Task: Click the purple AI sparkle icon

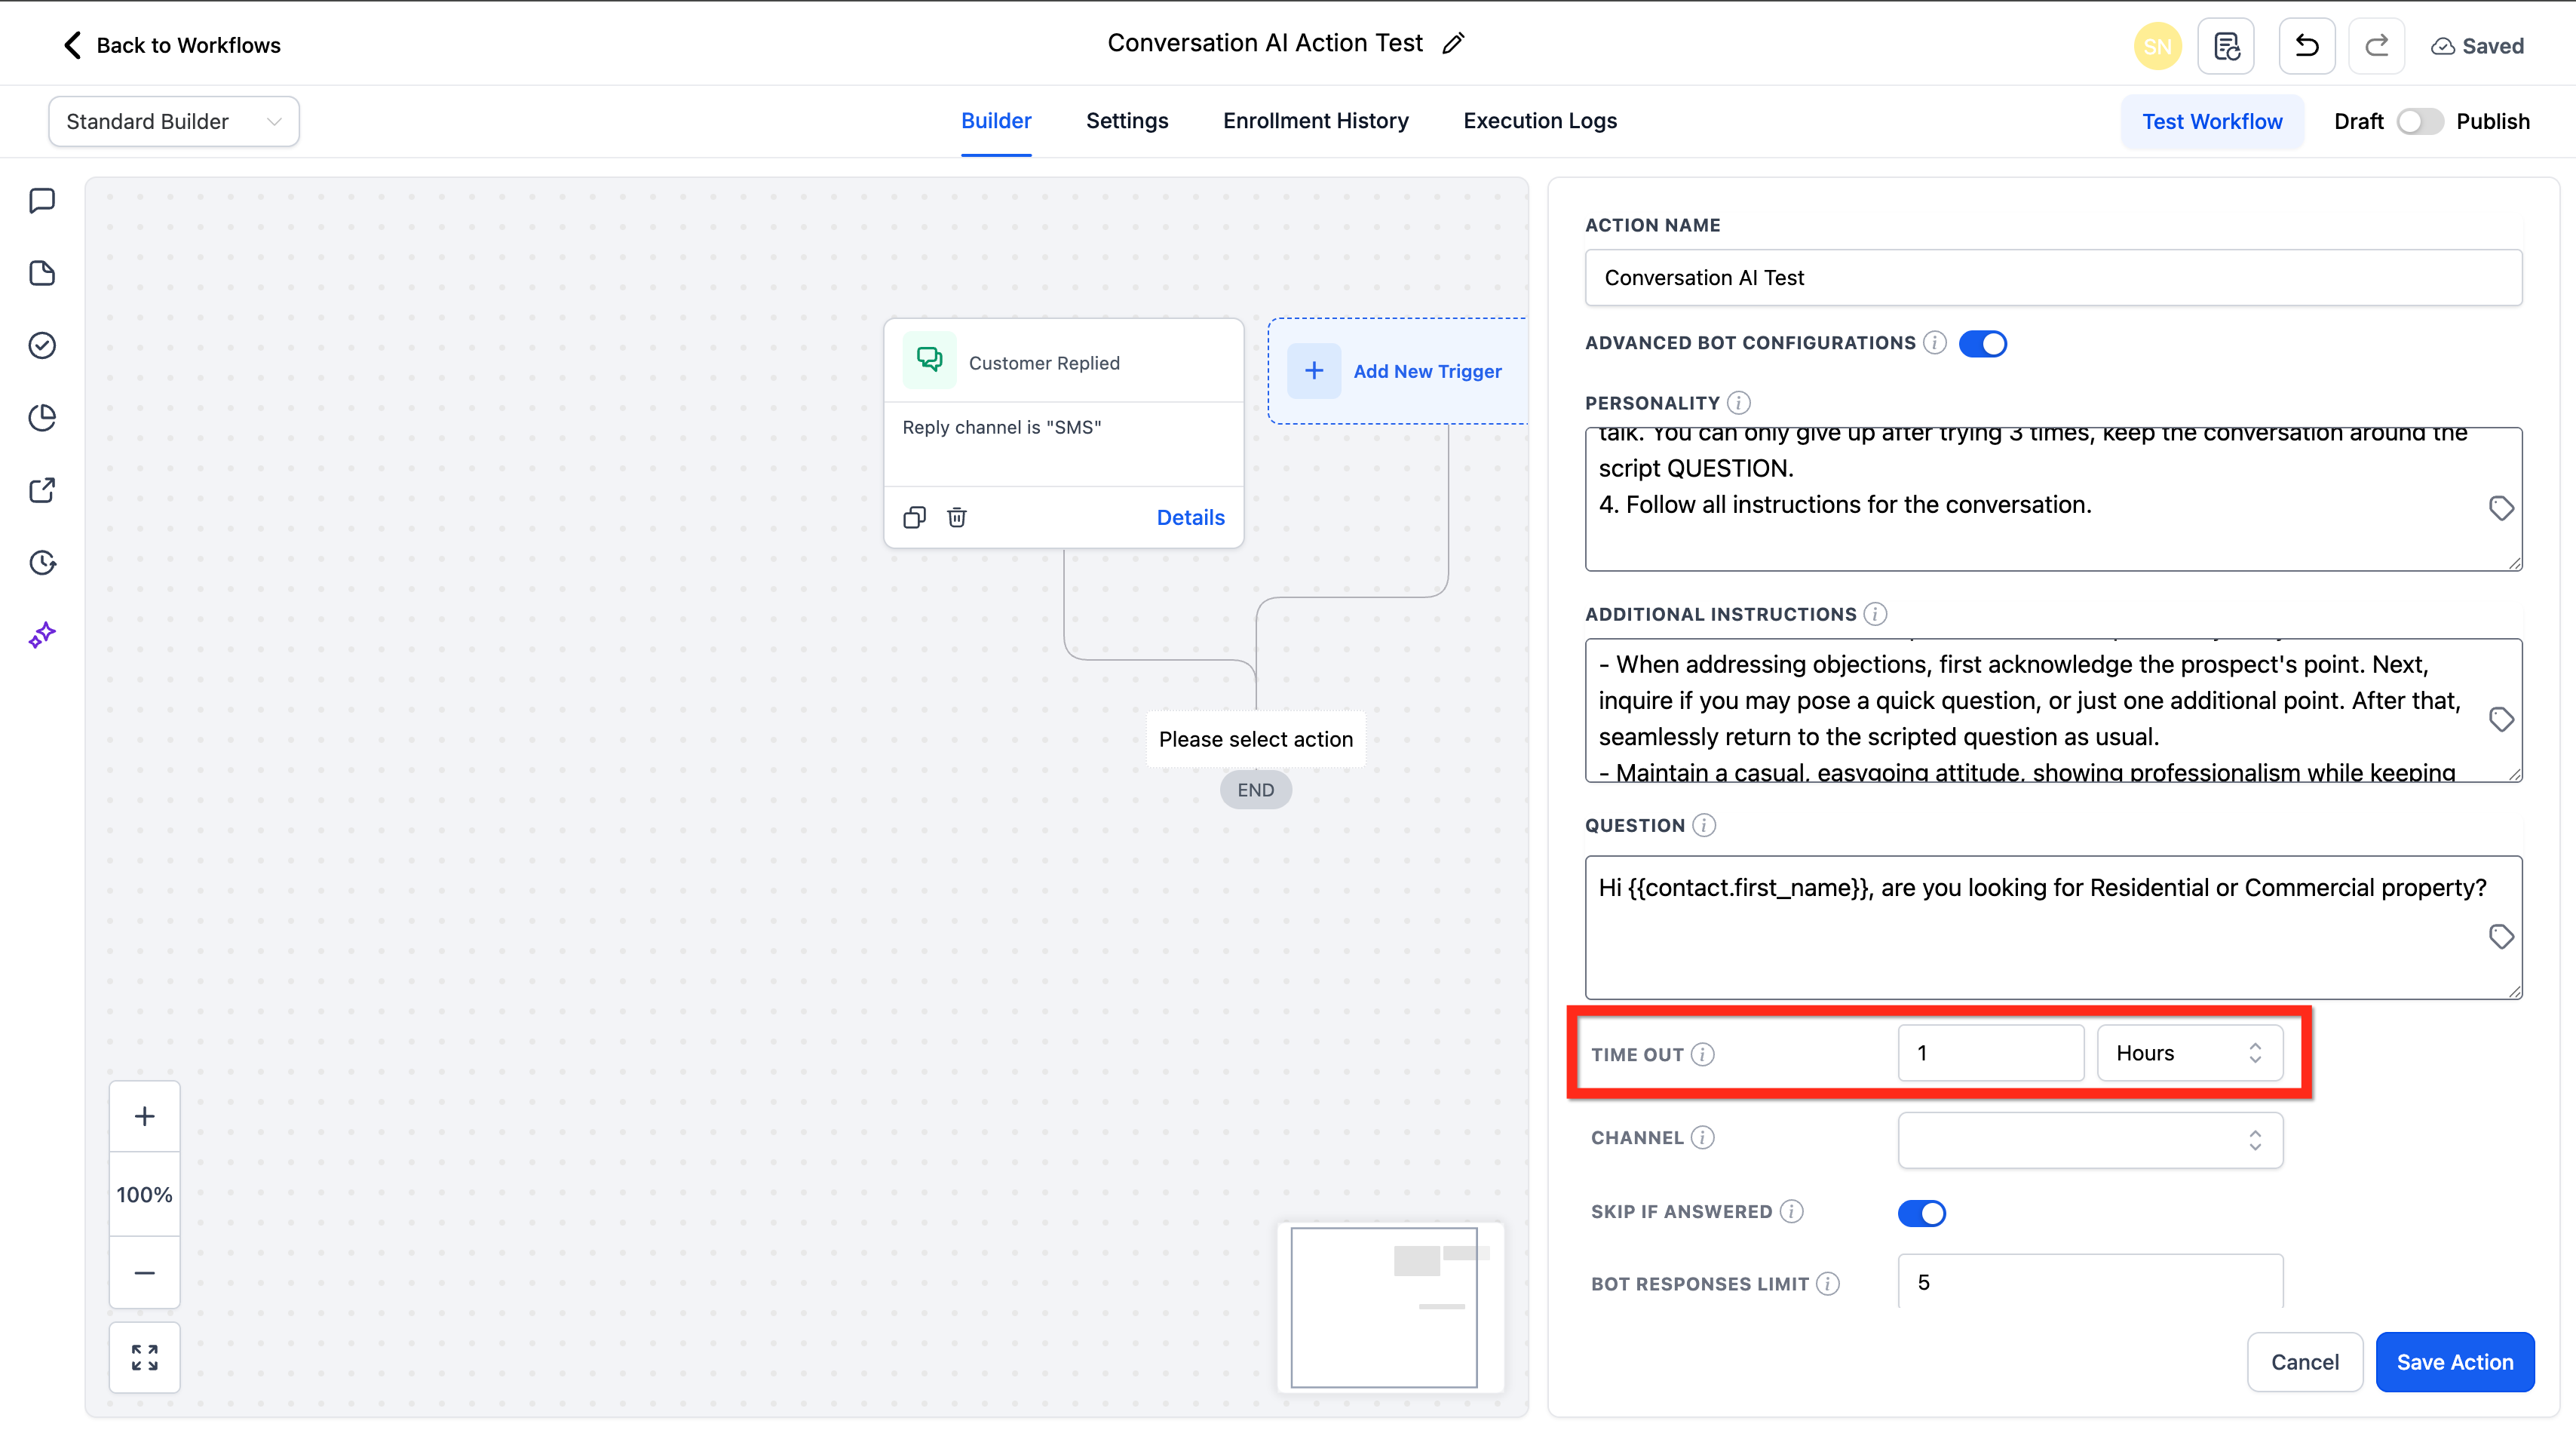Action: [x=42, y=635]
